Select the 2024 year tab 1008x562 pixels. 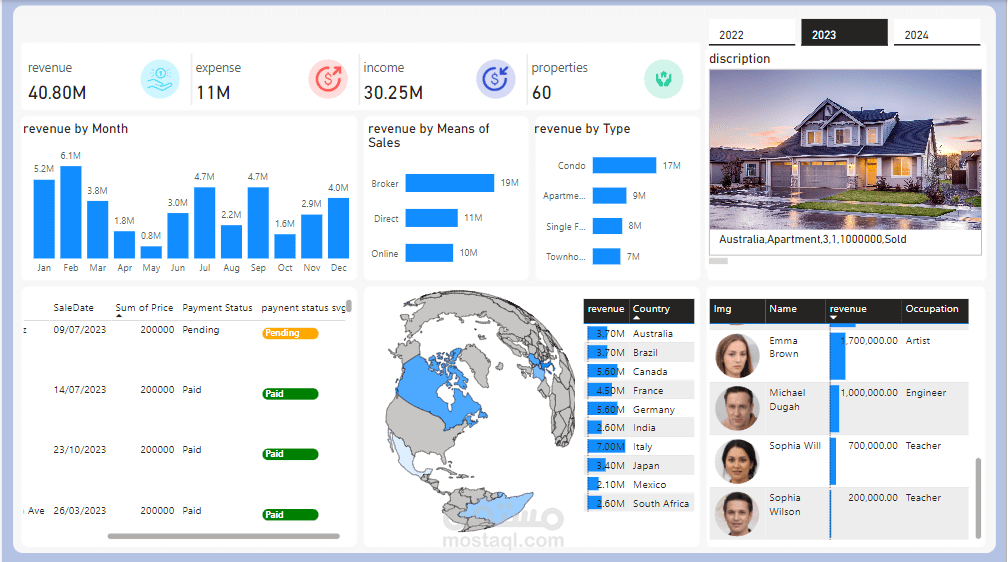[937, 33]
